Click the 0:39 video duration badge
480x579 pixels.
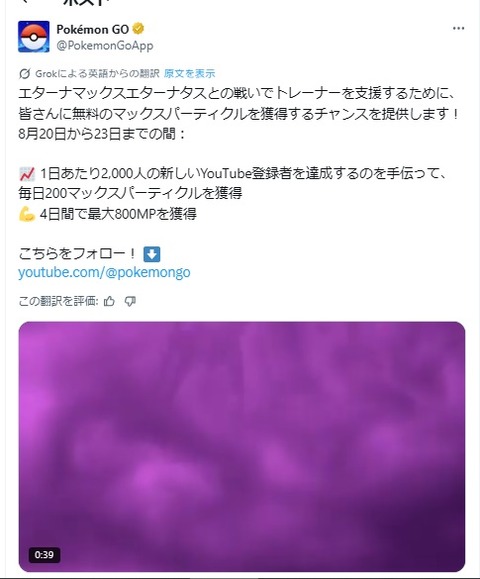coord(44,555)
